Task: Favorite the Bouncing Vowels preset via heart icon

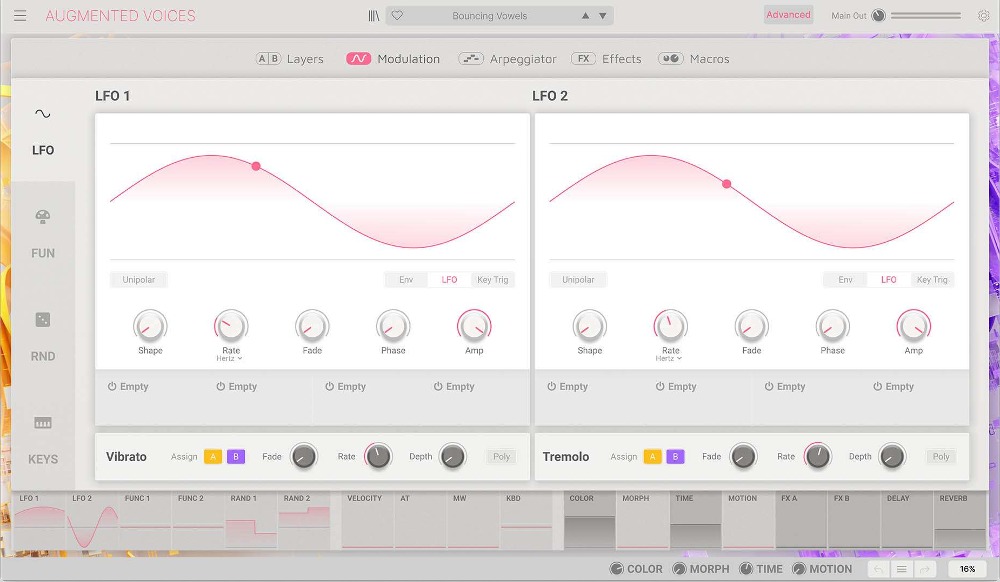Action: pos(398,15)
